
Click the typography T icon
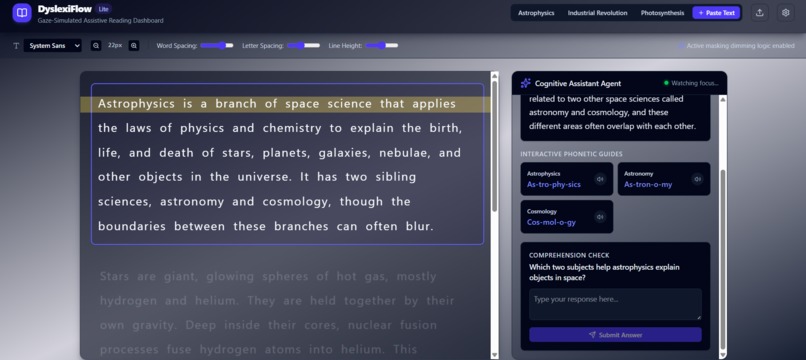(x=16, y=46)
